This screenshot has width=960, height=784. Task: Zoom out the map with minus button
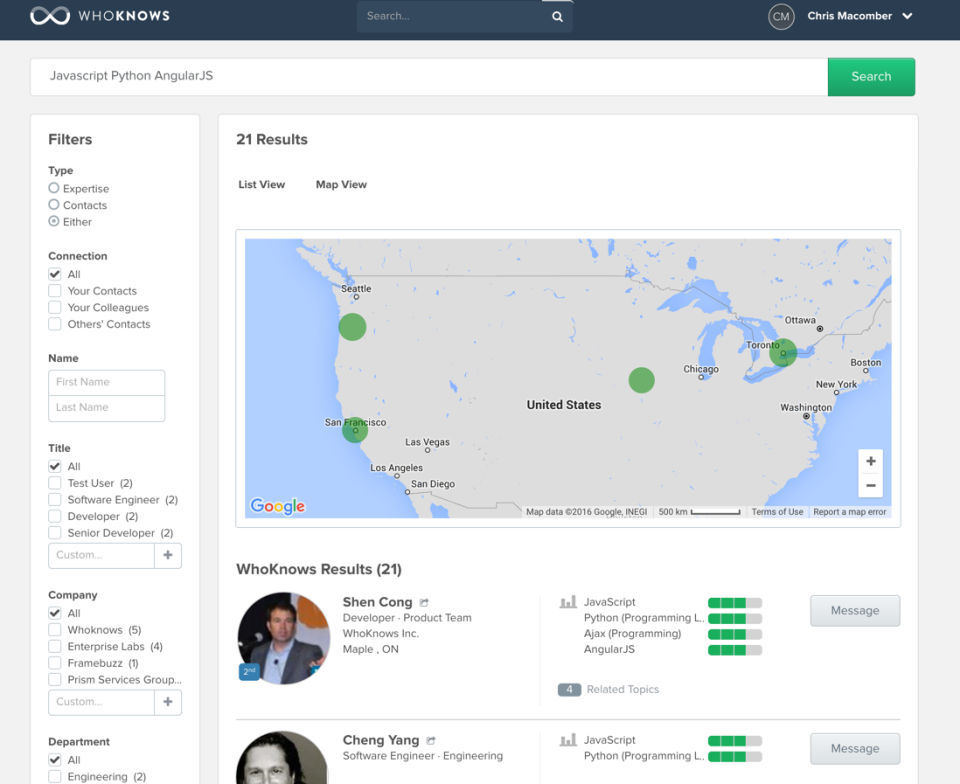click(871, 485)
